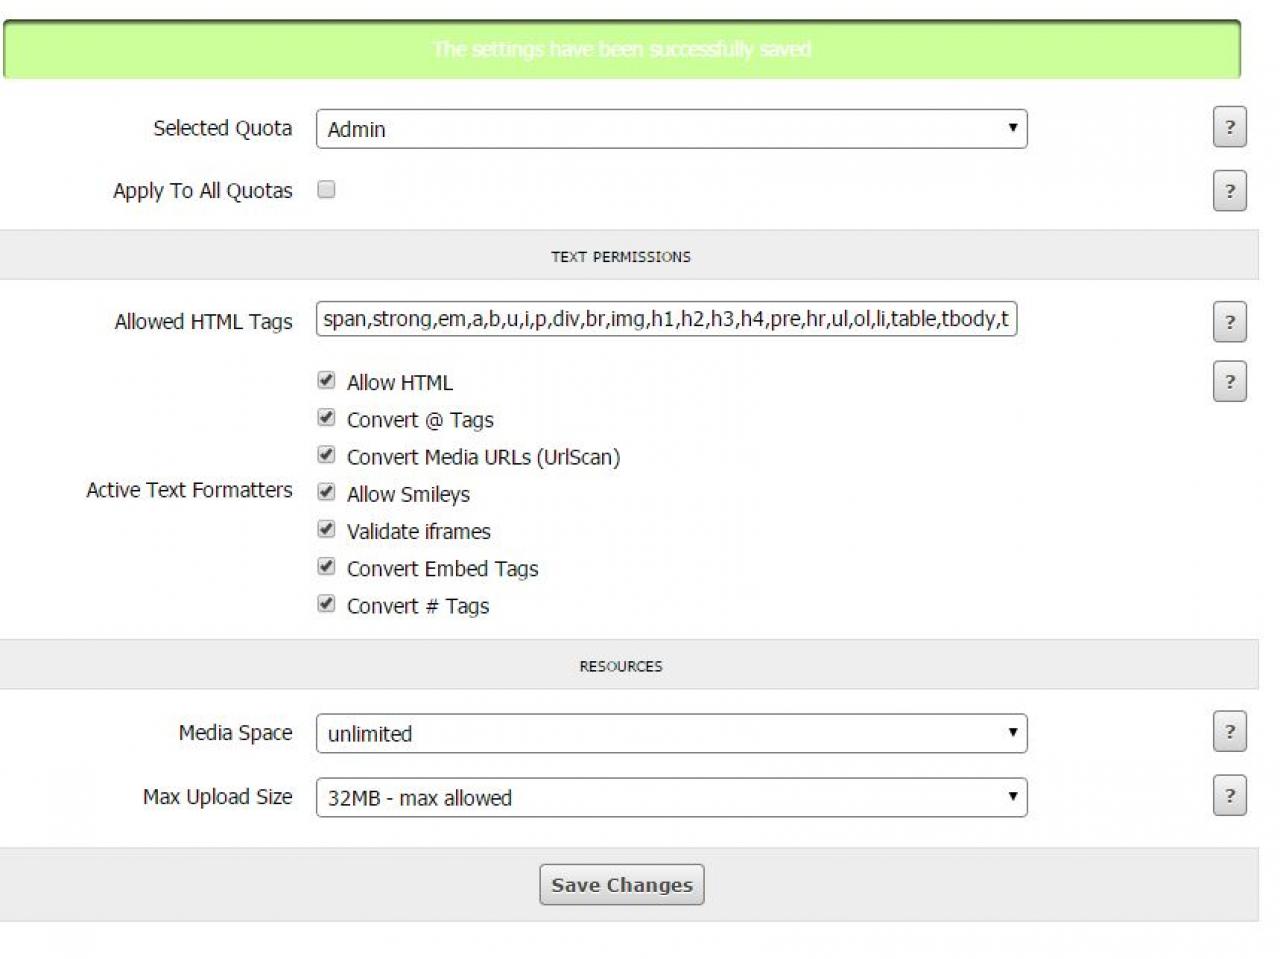1280x959 pixels.
Task: Open help for Allowed HTML Tags
Action: tap(1229, 322)
